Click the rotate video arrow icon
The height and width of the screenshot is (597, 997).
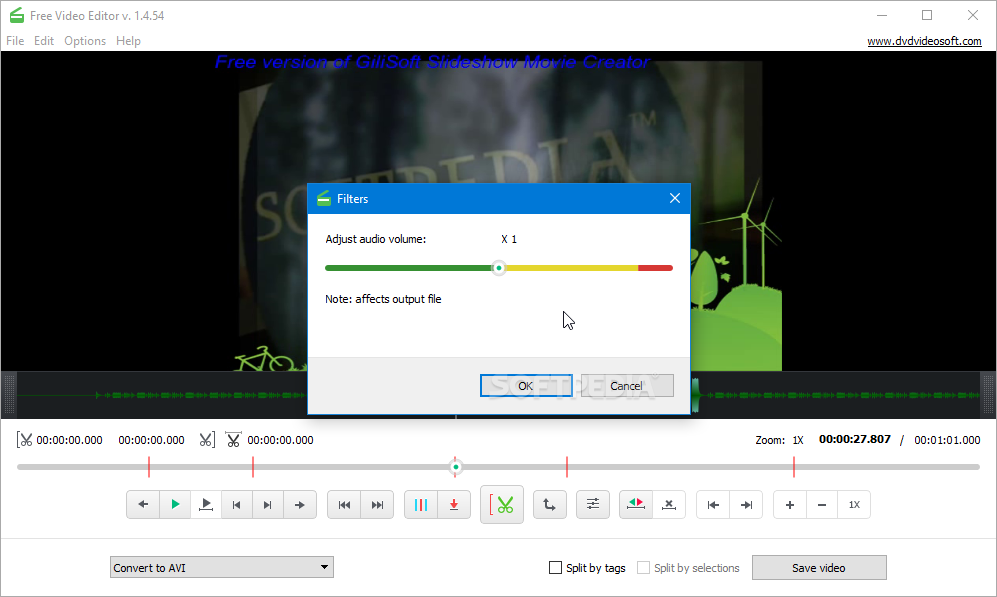pos(549,505)
